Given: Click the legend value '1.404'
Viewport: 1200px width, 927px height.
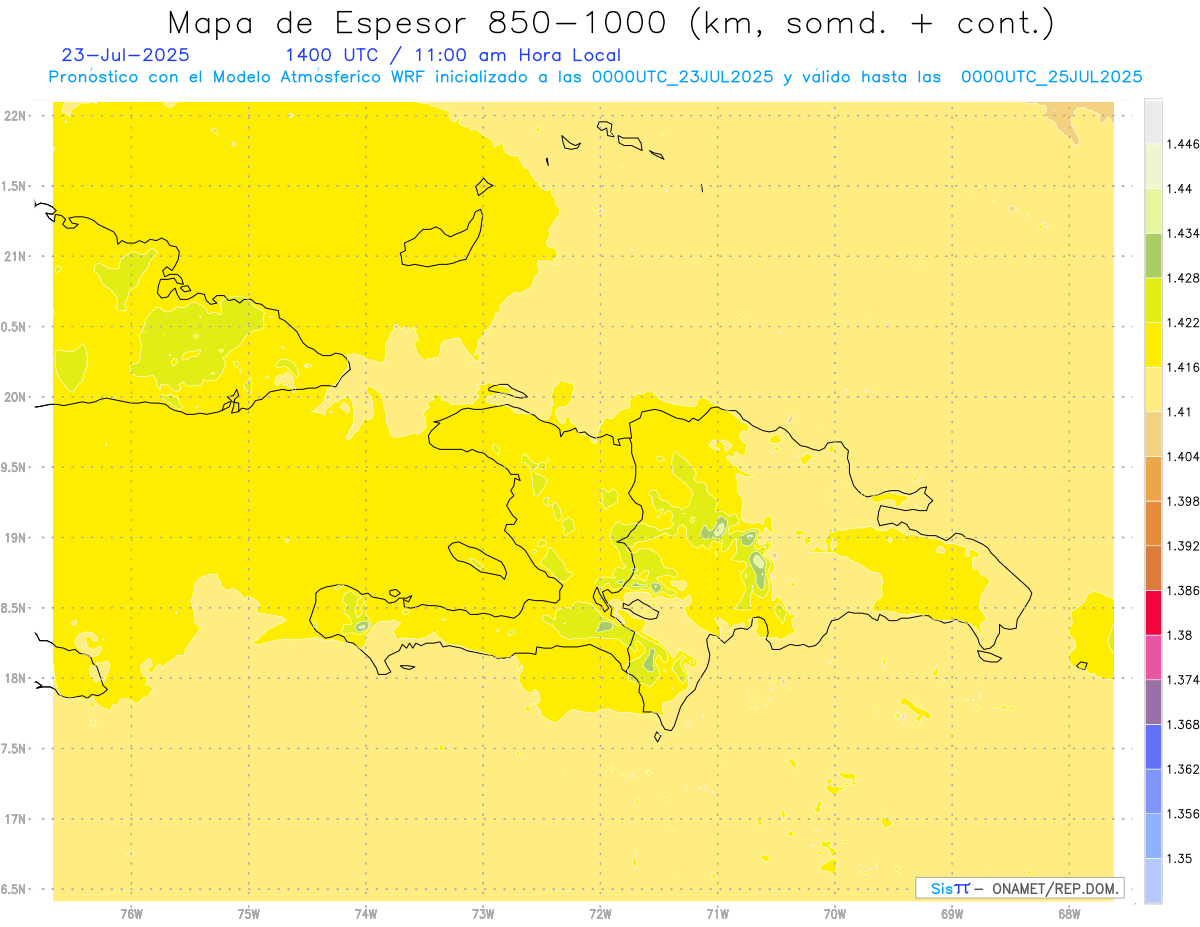Looking at the screenshot, I should 1185,456.
